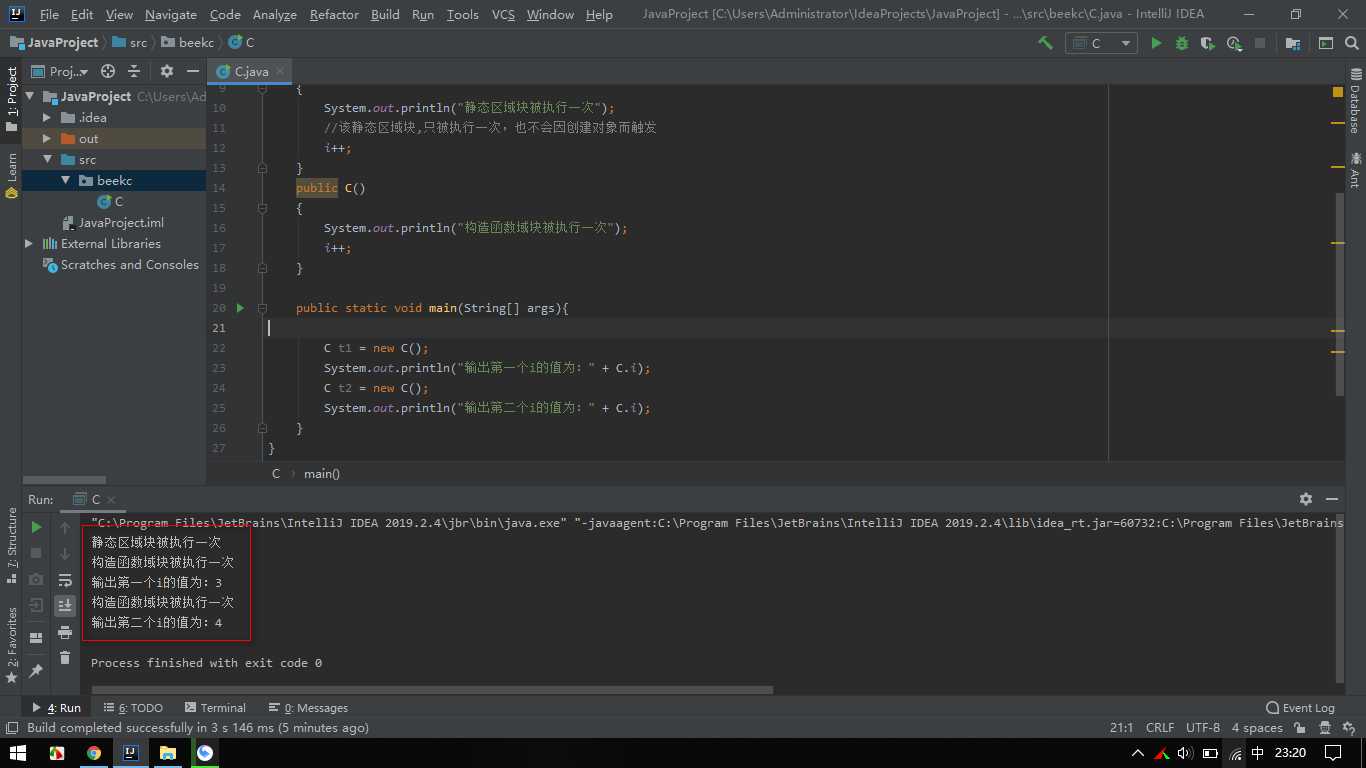
Task: Run C with Coverage icon
Action: tap(1208, 43)
